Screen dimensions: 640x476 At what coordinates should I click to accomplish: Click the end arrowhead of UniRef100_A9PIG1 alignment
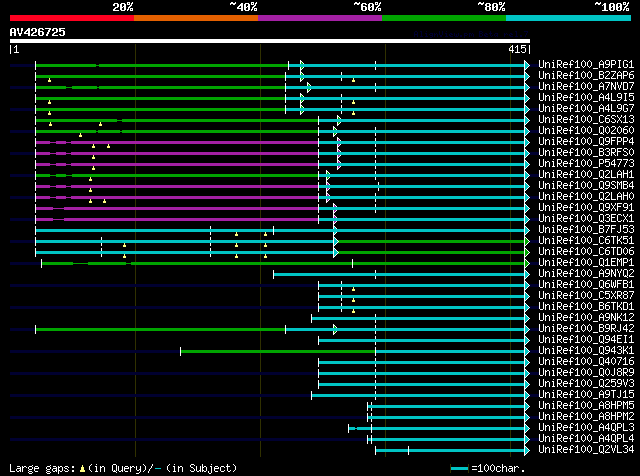[527, 65]
